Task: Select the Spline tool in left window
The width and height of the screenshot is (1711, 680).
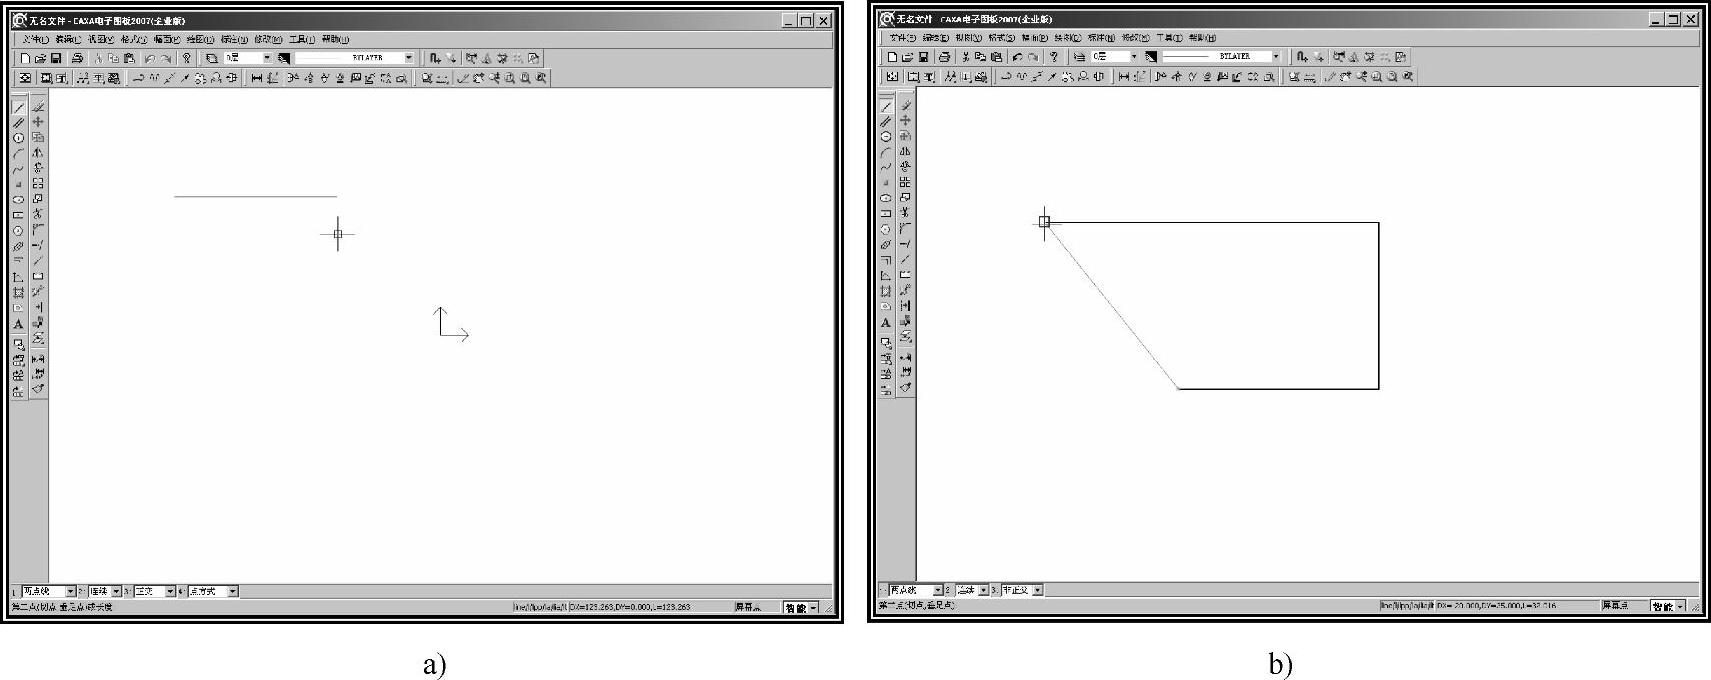Action: [x=18, y=168]
